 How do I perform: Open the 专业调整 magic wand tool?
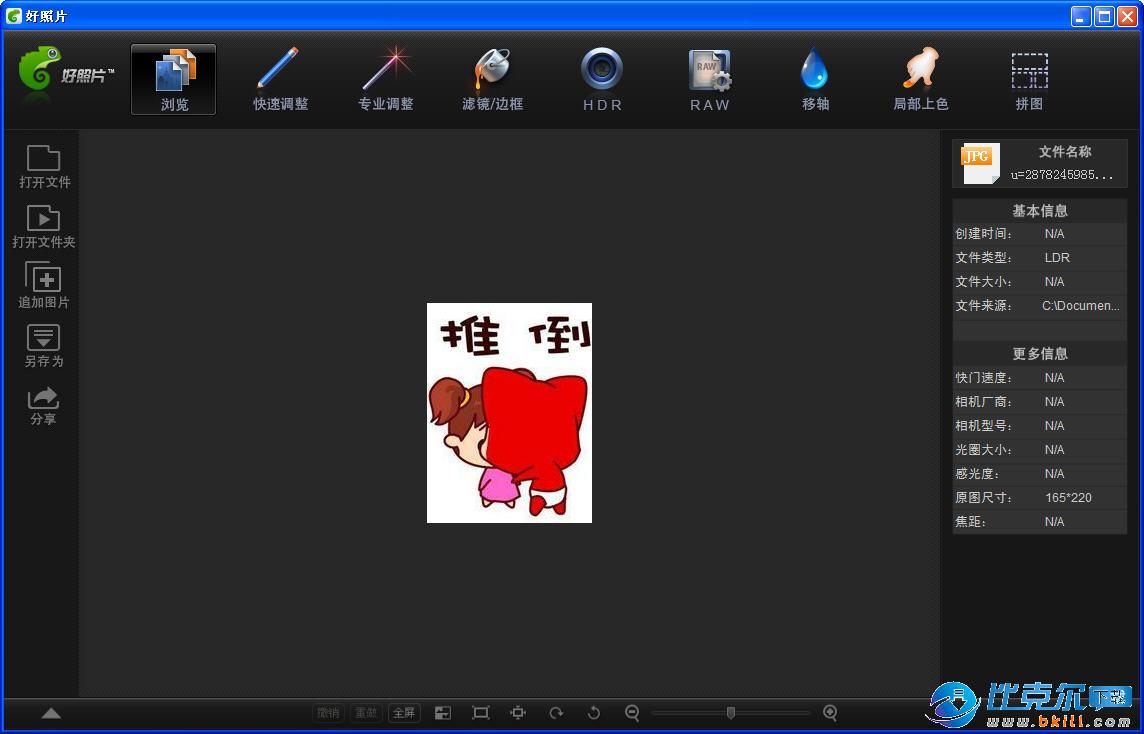click(x=386, y=79)
